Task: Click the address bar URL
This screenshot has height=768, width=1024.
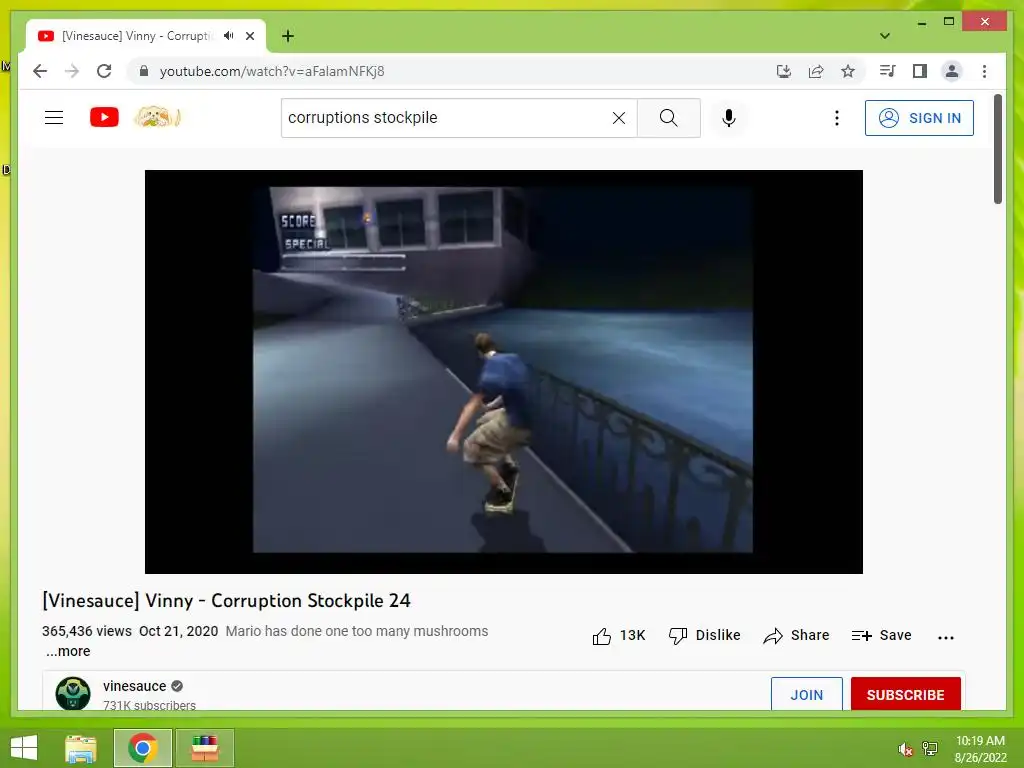Action: pos(272,71)
